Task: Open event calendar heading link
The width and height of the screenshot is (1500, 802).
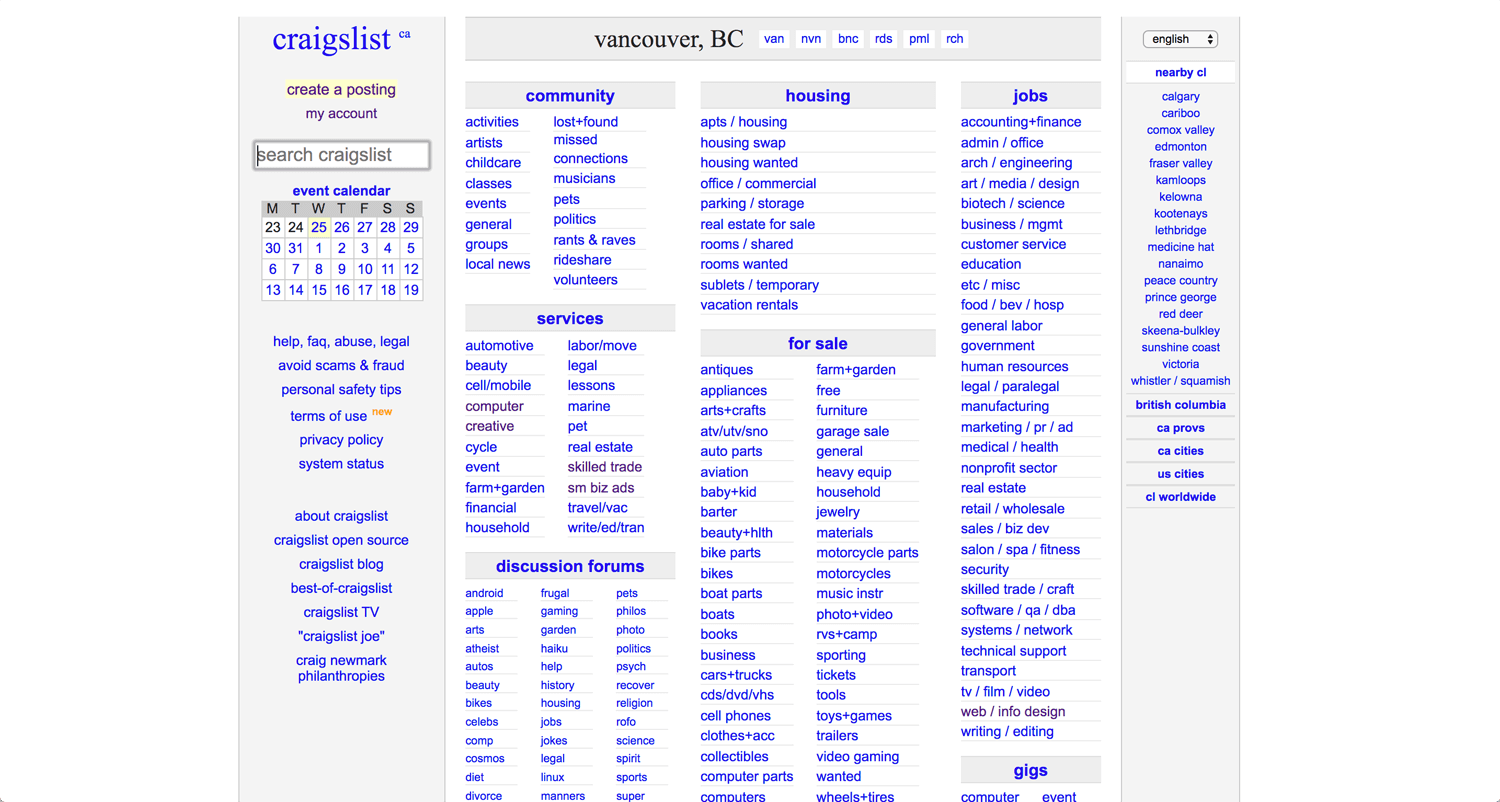Action: point(341,191)
